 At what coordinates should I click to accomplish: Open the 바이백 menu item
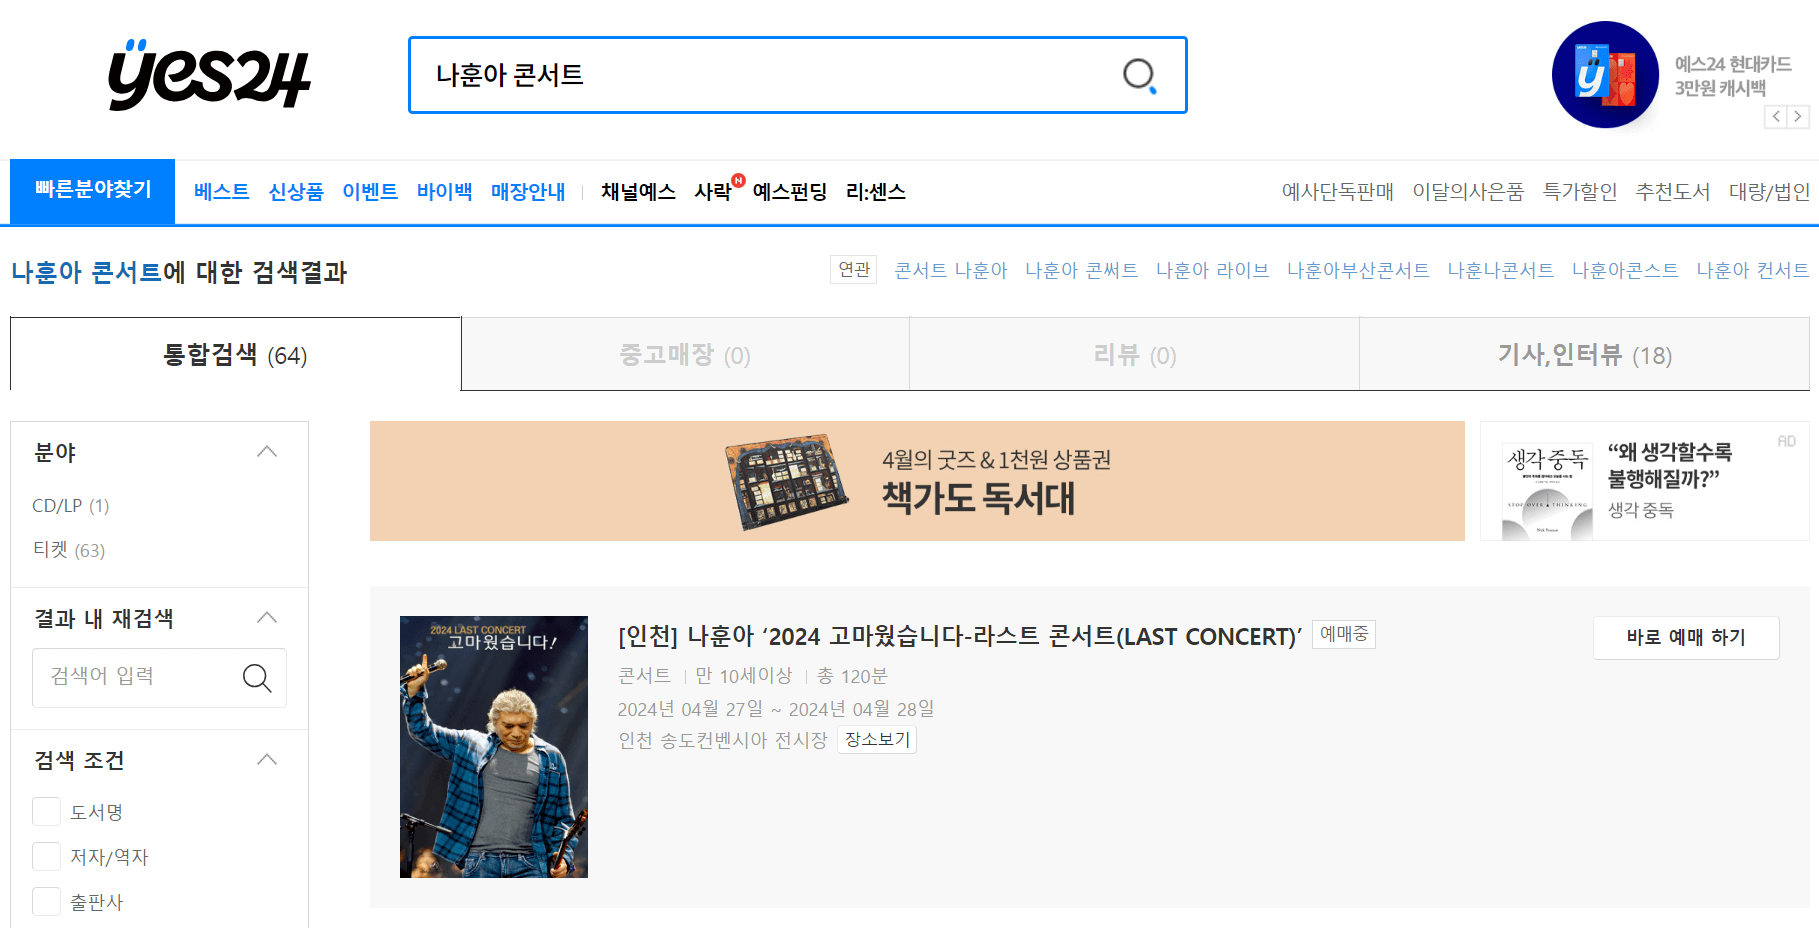tap(444, 191)
